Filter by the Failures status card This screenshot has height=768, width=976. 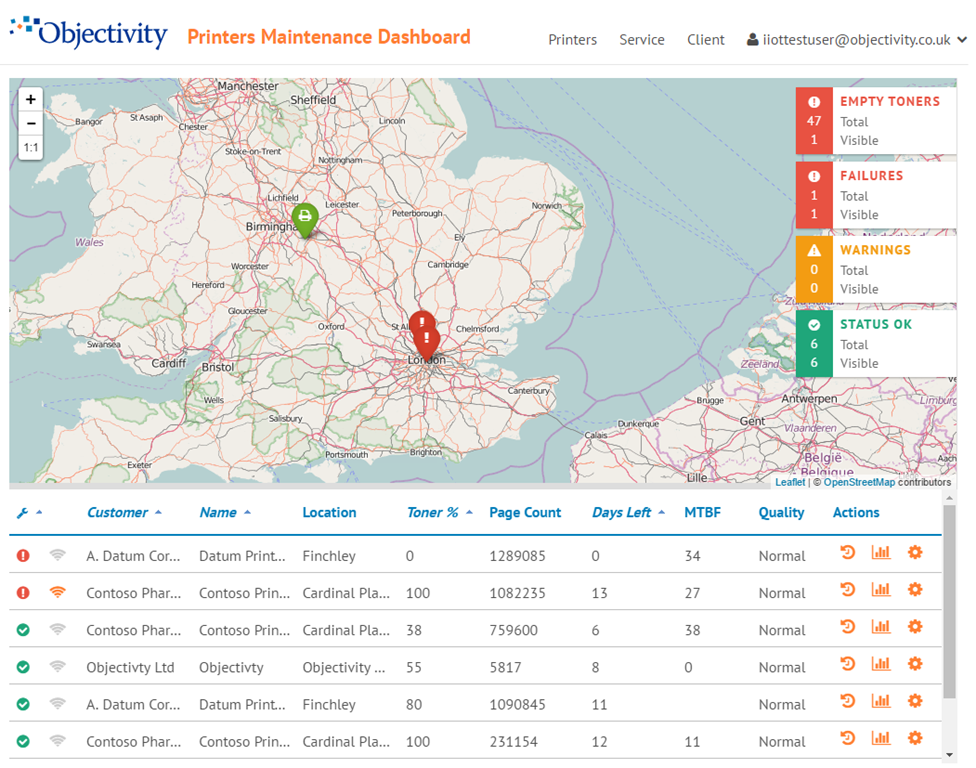(876, 195)
